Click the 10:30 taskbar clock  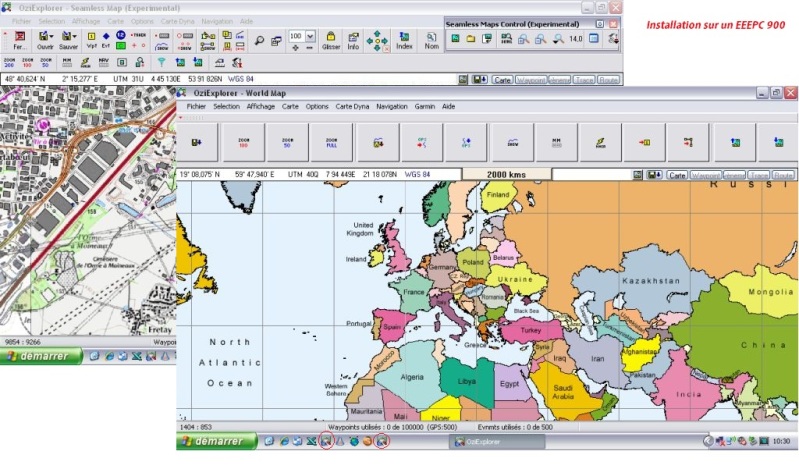[781, 441]
